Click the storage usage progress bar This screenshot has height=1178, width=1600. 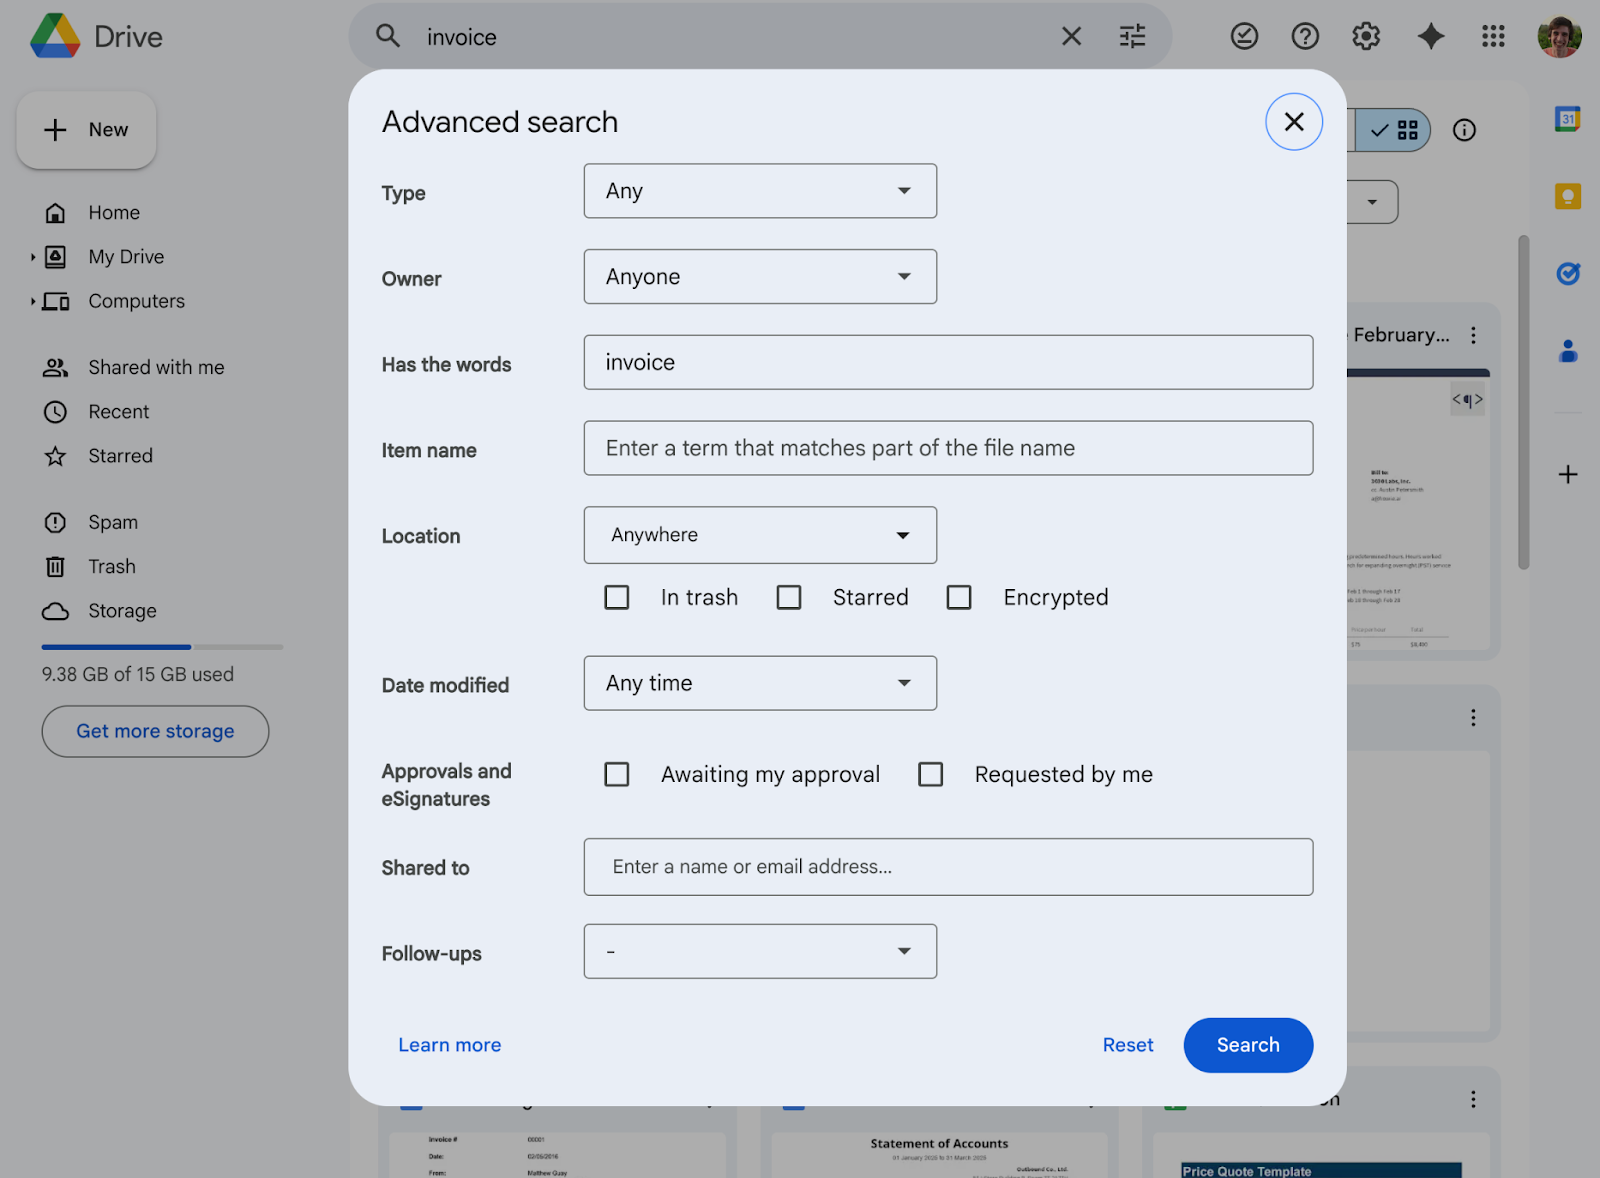click(160, 647)
